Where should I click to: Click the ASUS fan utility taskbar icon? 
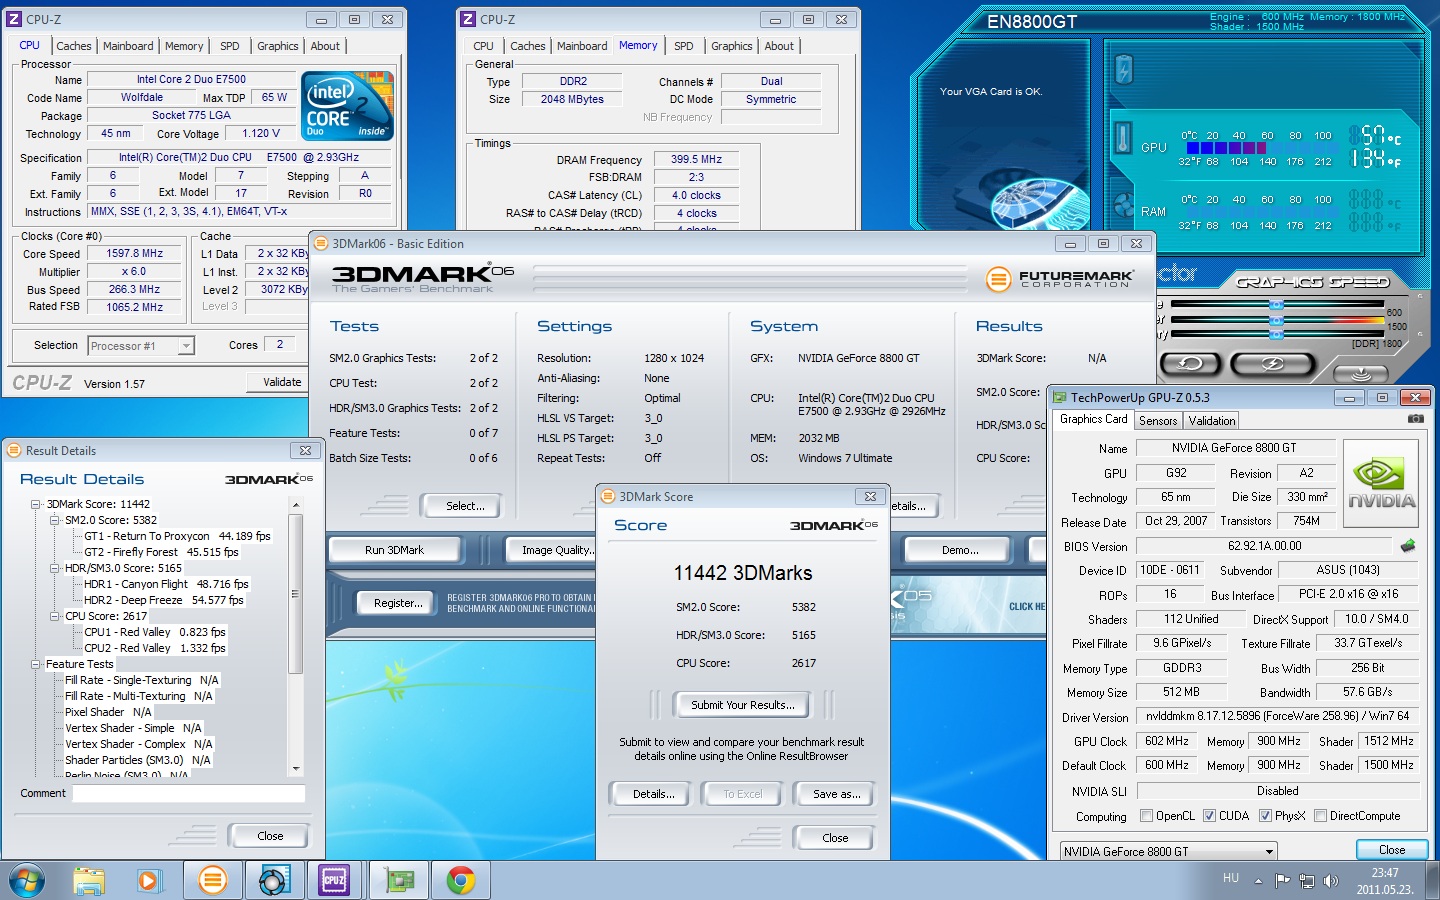tap(273, 881)
